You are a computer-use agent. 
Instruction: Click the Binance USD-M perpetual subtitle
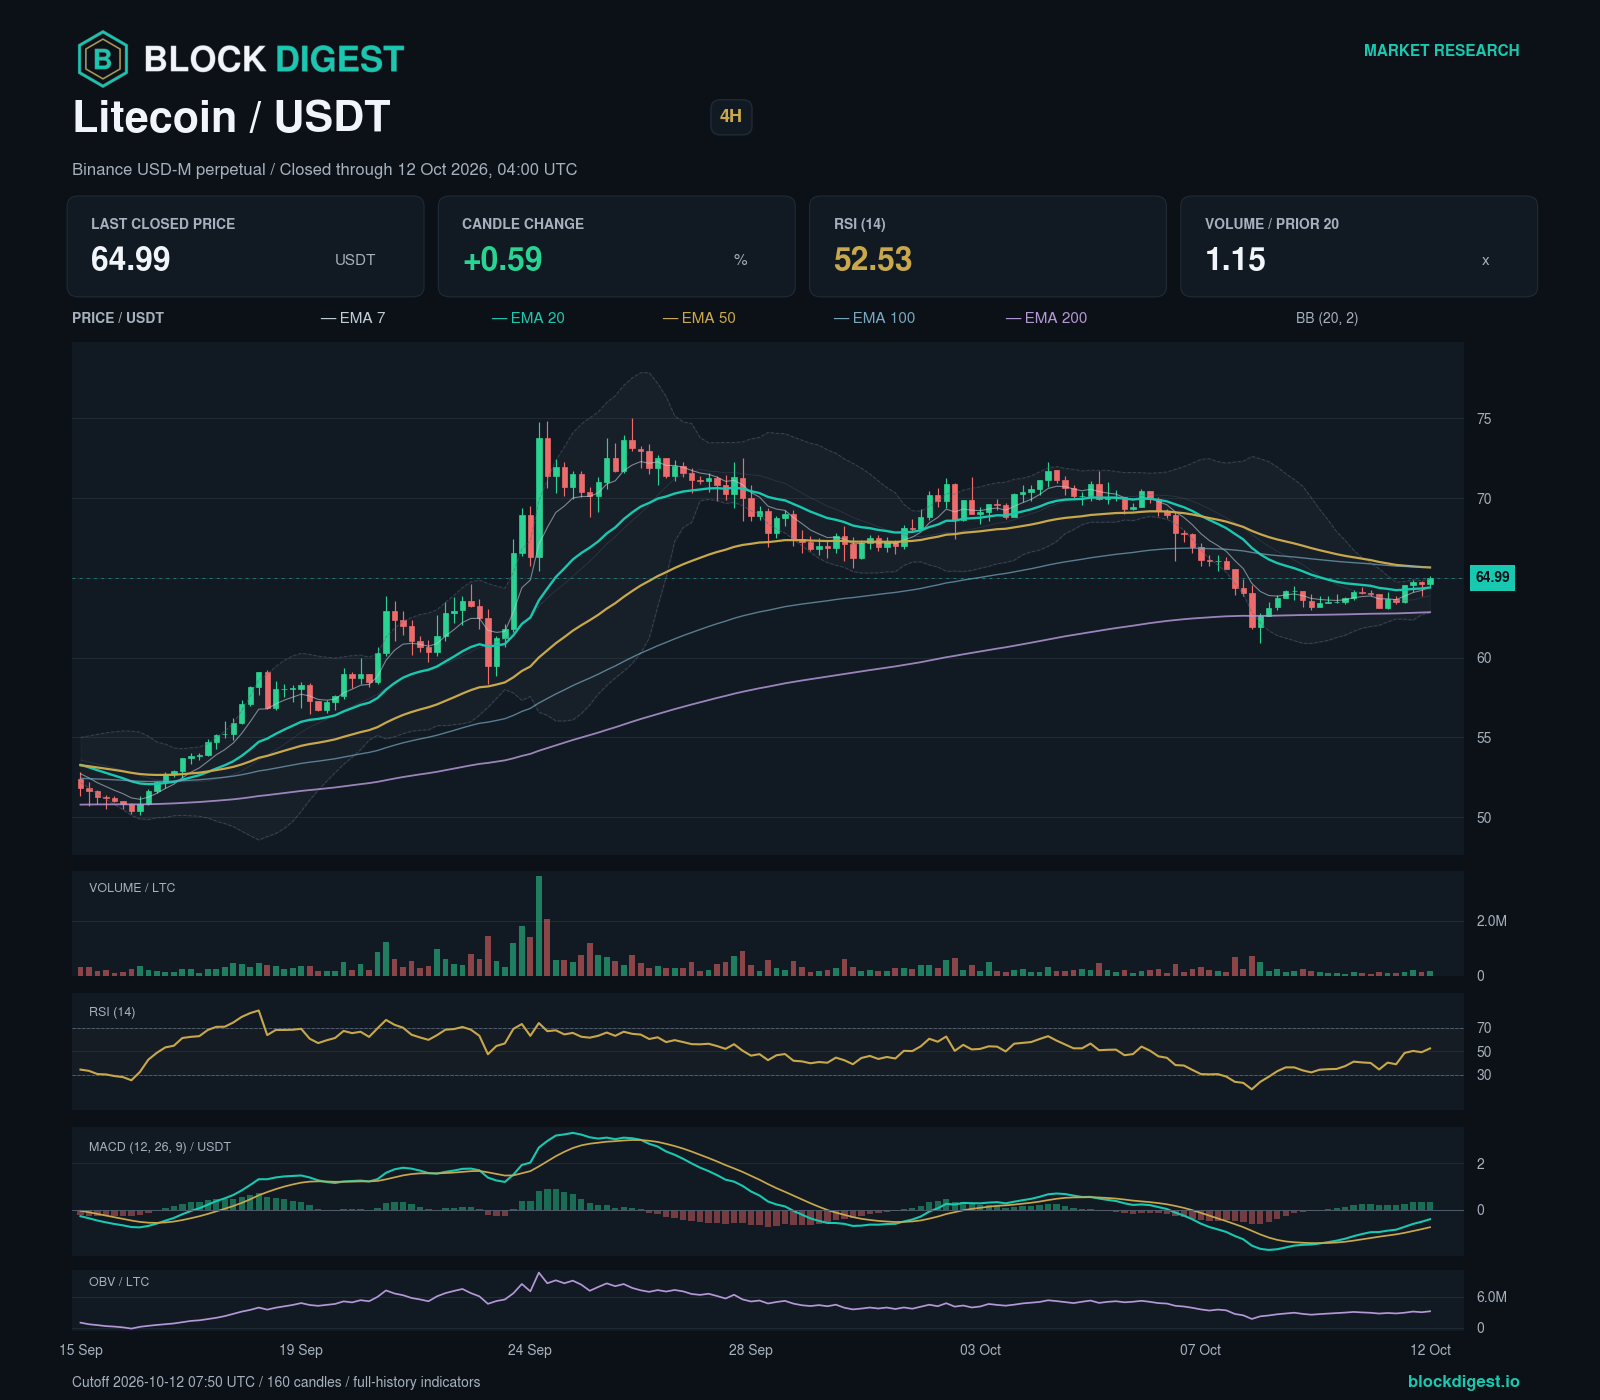325,169
